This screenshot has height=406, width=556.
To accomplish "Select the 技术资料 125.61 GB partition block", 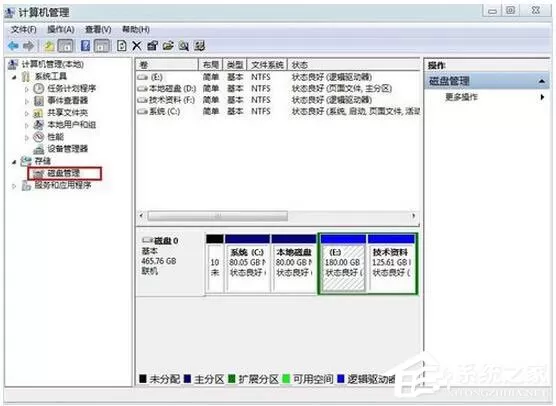I will 391,263.
